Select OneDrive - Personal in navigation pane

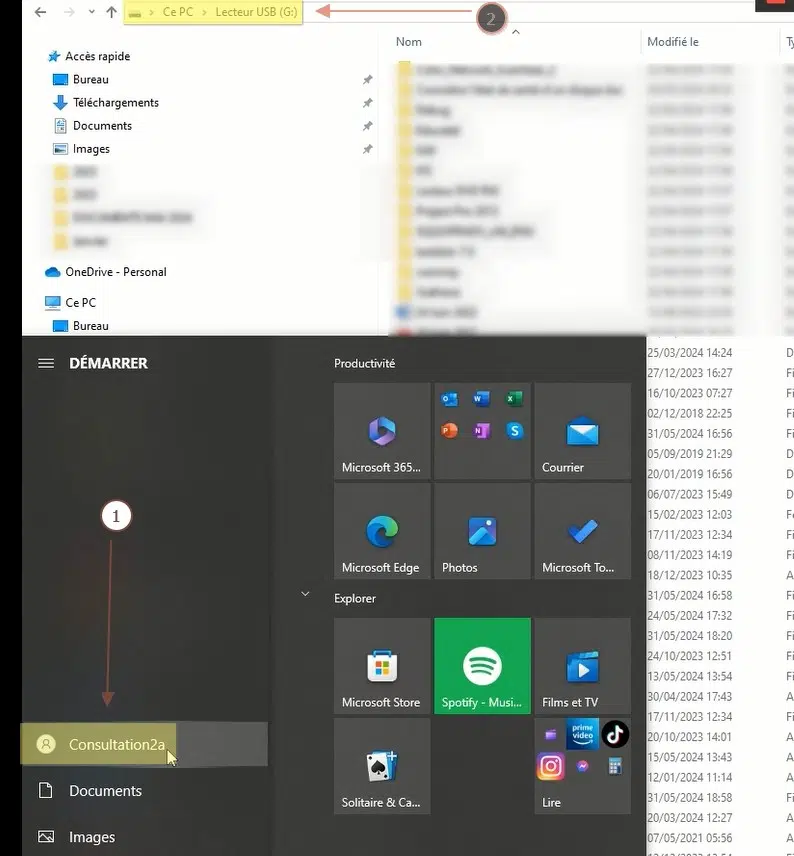tap(116, 272)
